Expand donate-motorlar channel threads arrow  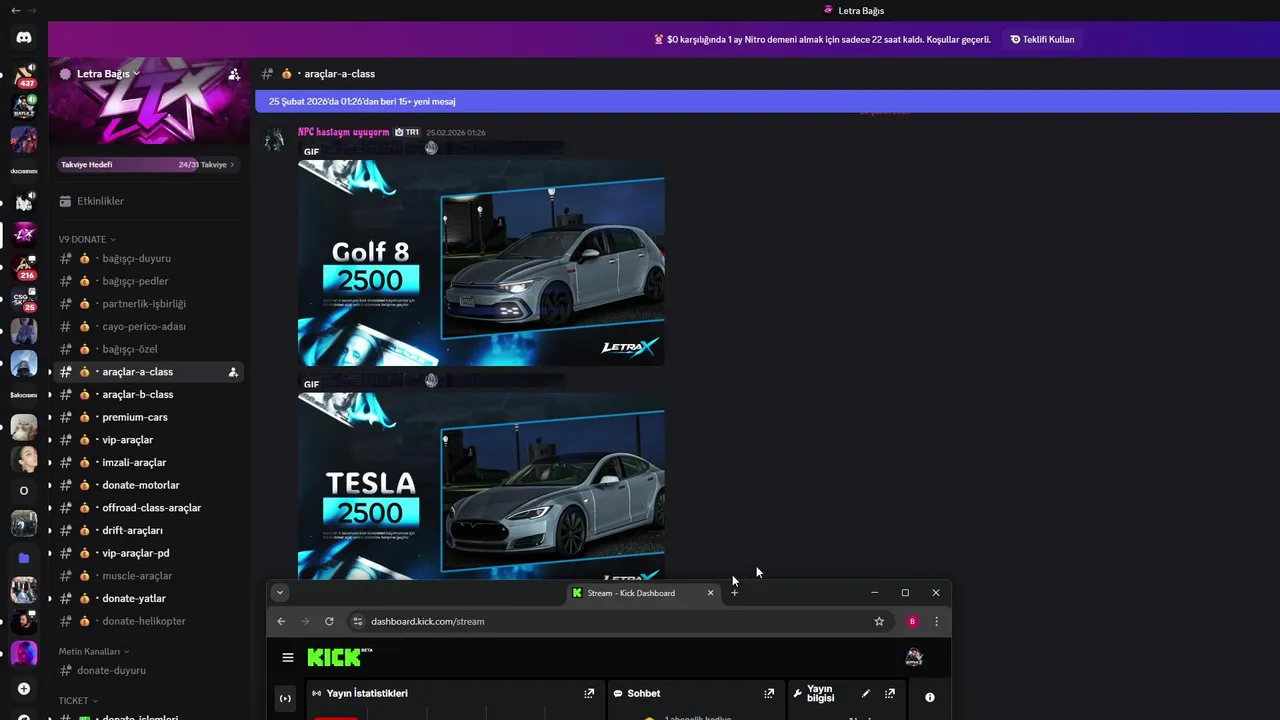(49, 485)
